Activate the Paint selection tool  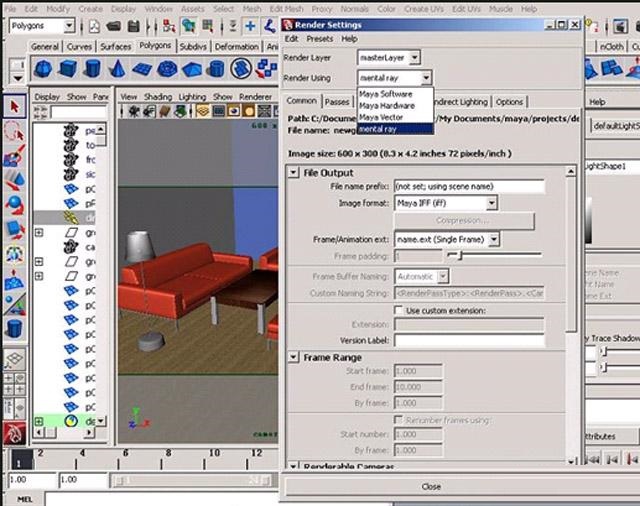(x=15, y=156)
